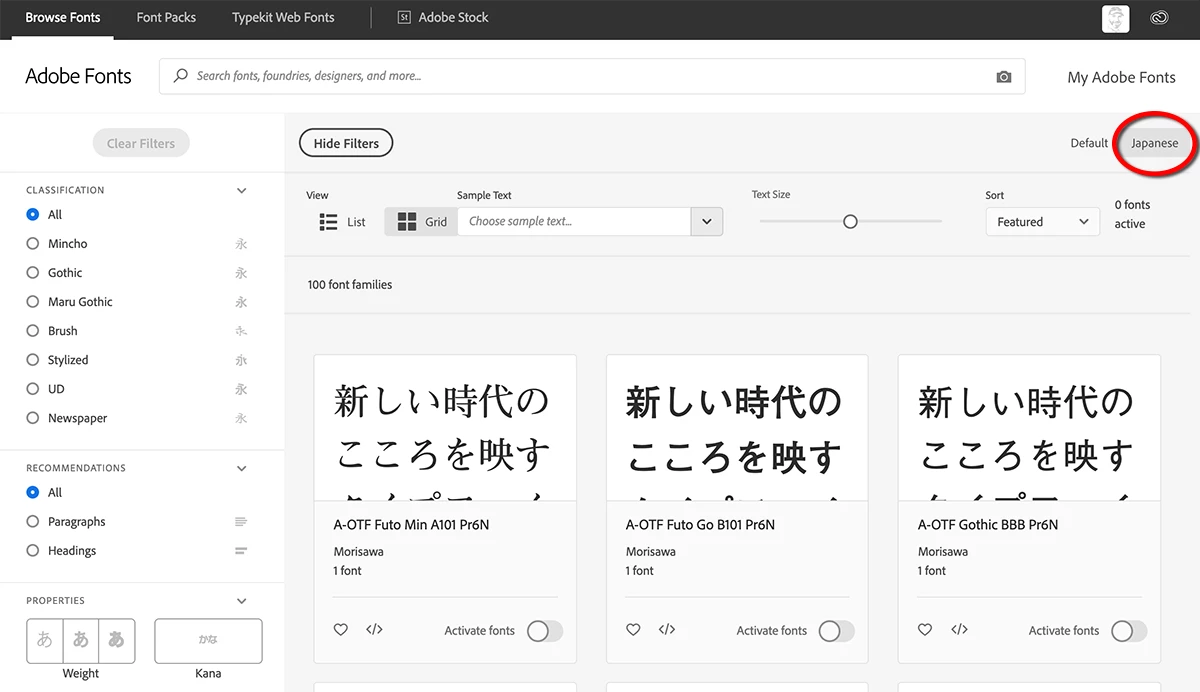
Task: Go to Adobe Fonts home logo
Action: 78,76
